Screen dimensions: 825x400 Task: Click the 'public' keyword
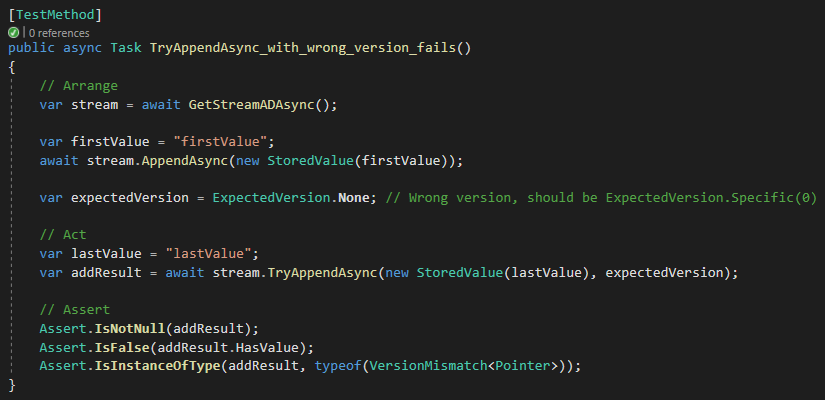[x=32, y=48]
